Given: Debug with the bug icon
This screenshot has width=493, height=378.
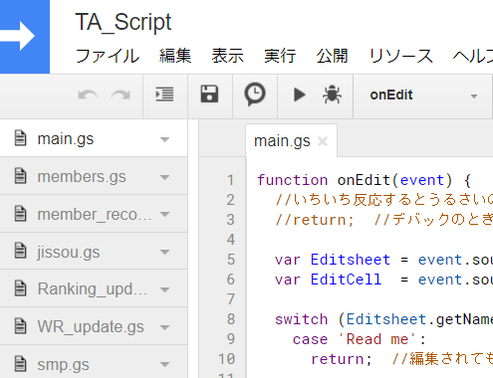Looking at the screenshot, I should tap(332, 95).
